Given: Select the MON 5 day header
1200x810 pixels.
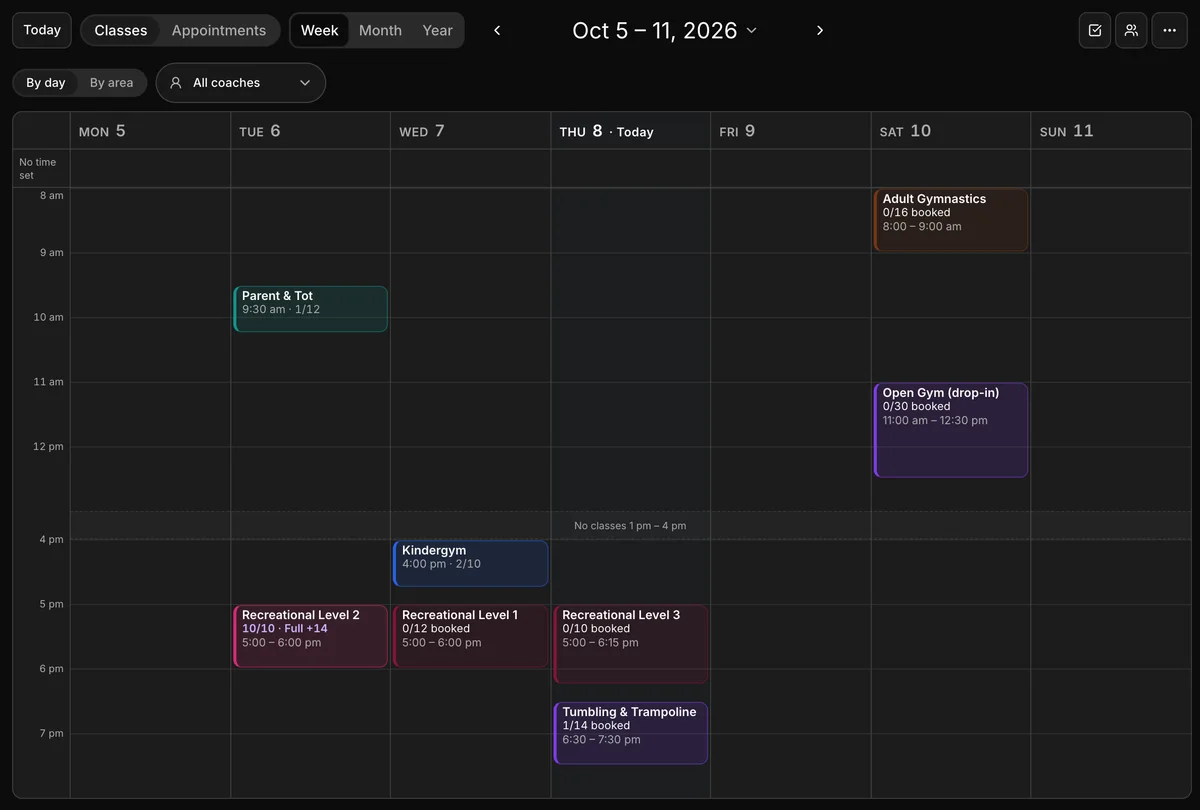Looking at the screenshot, I should pos(150,131).
